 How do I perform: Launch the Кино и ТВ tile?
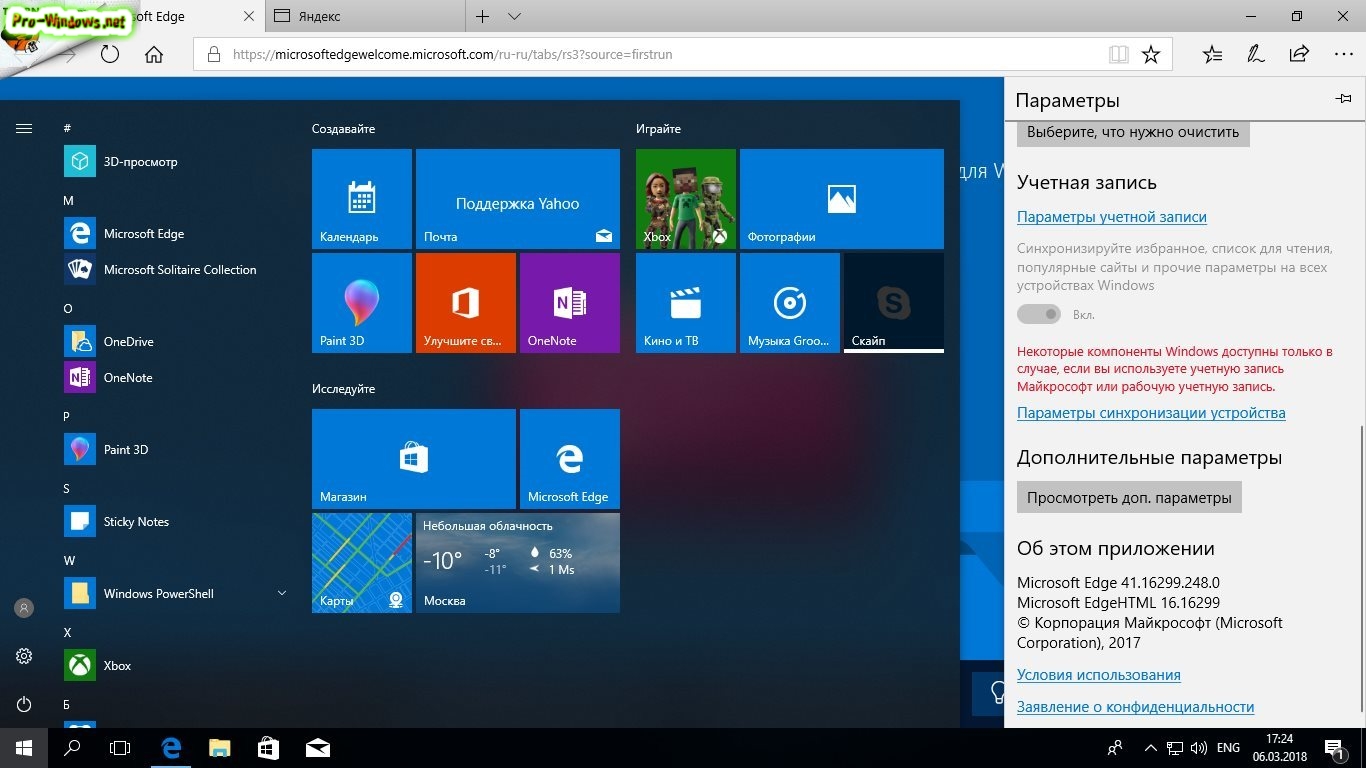coord(686,303)
